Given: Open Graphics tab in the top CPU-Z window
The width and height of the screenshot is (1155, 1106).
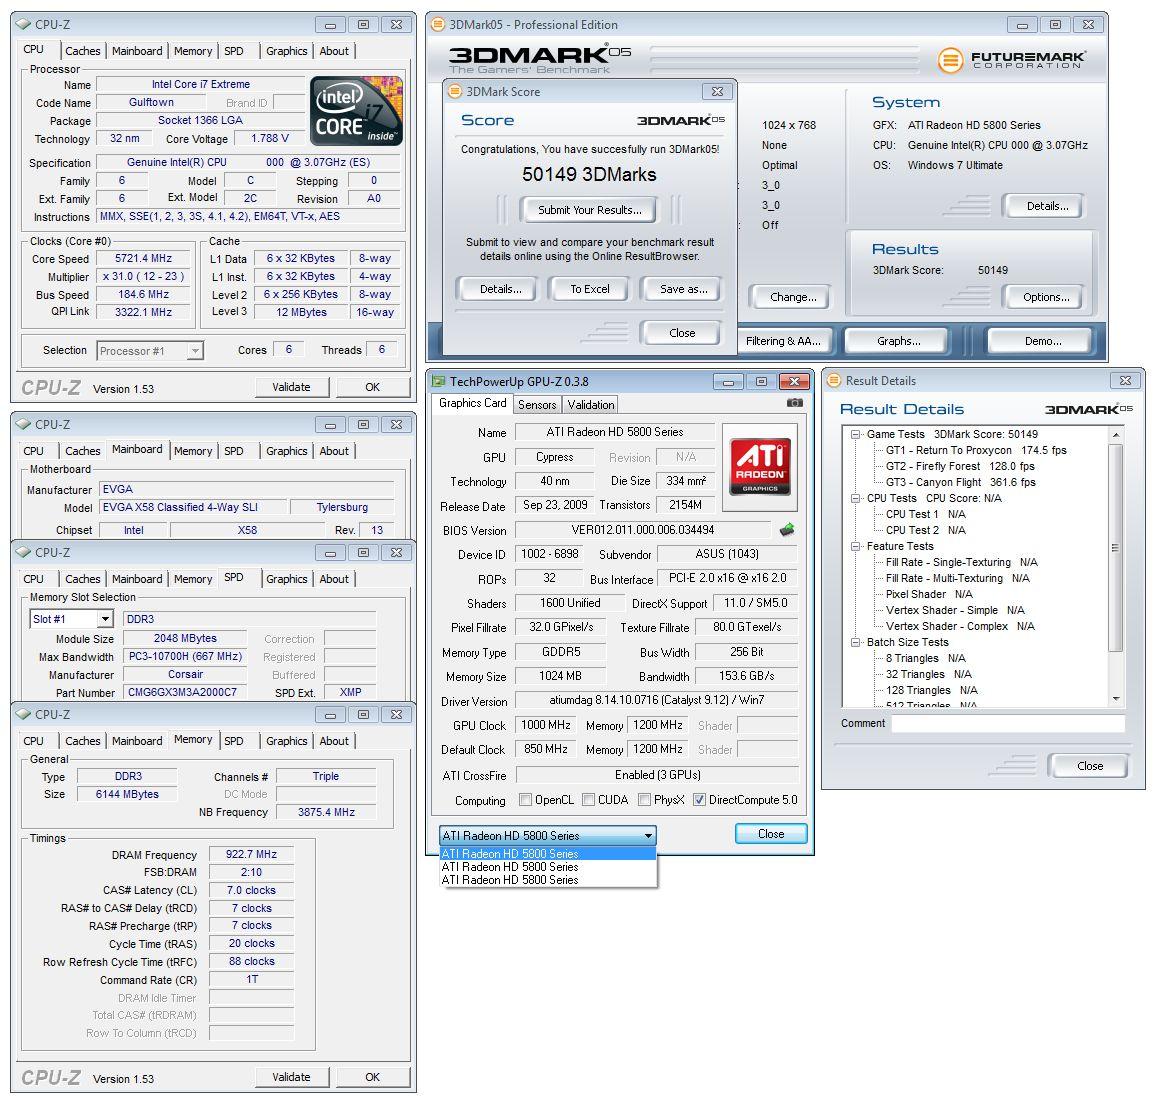Looking at the screenshot, I should tap(287, 51).
